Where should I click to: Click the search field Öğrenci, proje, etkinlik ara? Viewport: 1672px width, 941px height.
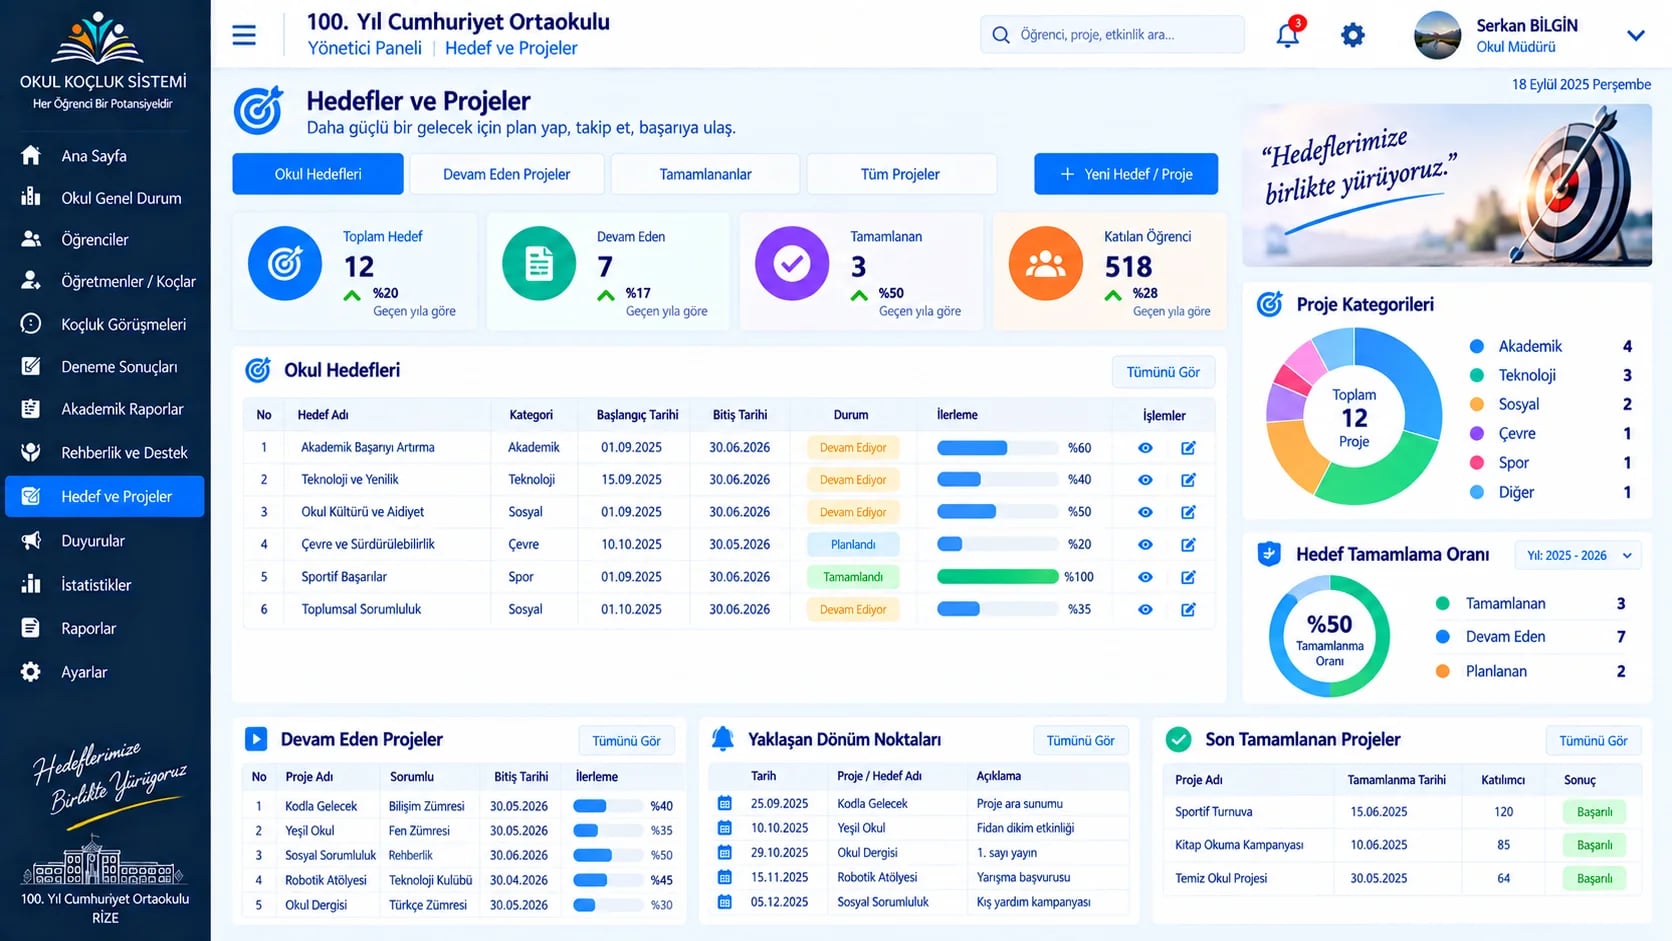(x=1112, y=34)
